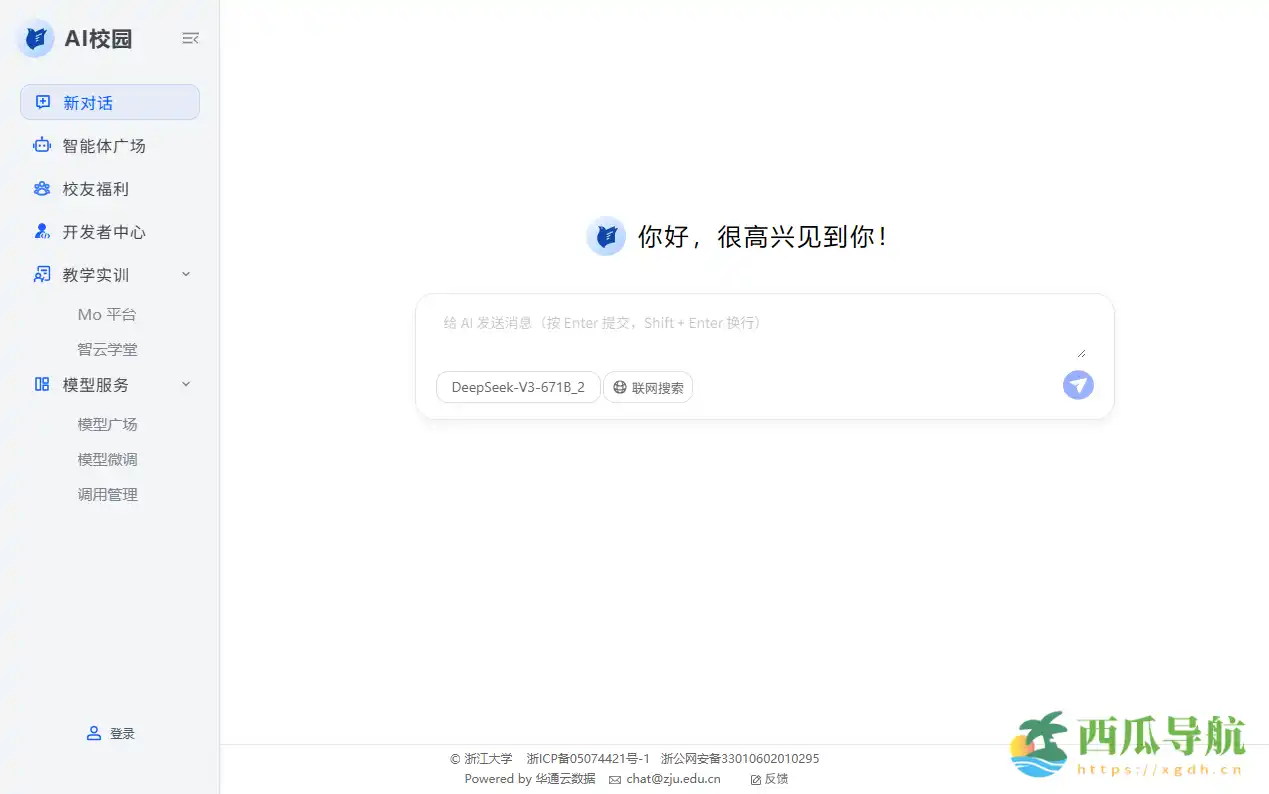Enable 联网搜索 web search

[x=648, y=387]
